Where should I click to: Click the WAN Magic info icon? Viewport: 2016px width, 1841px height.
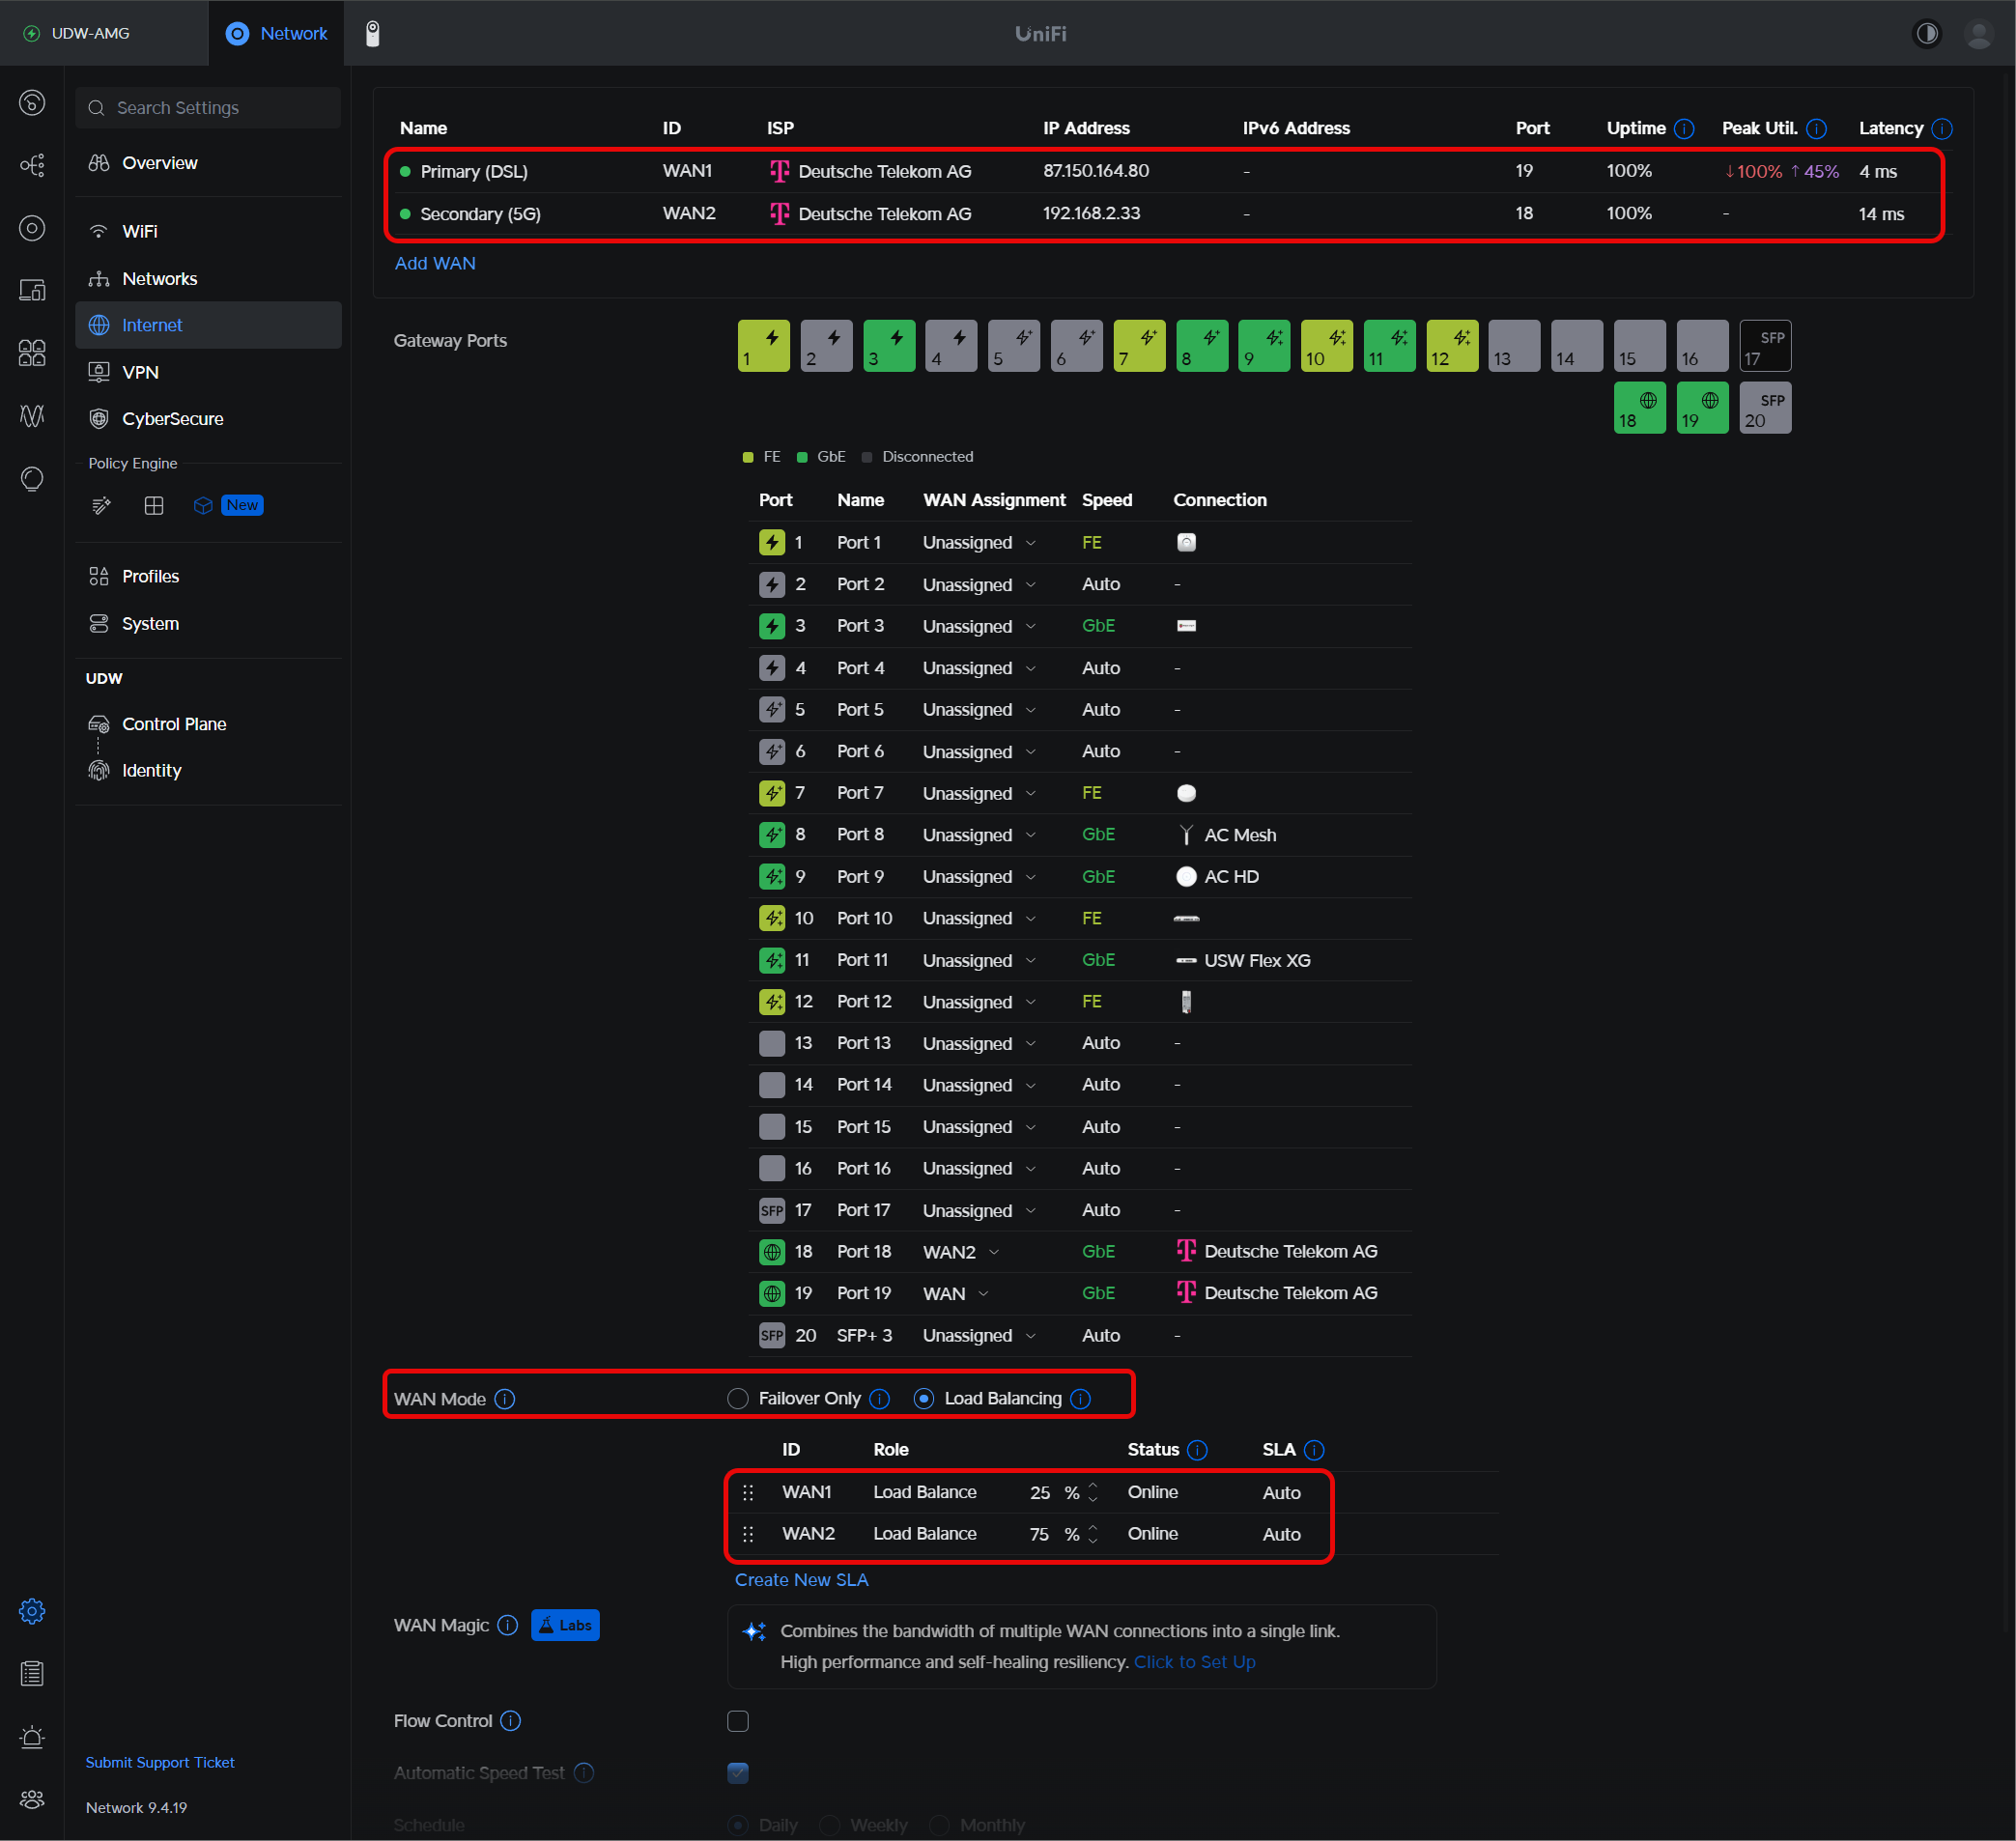coord(508,1625)
